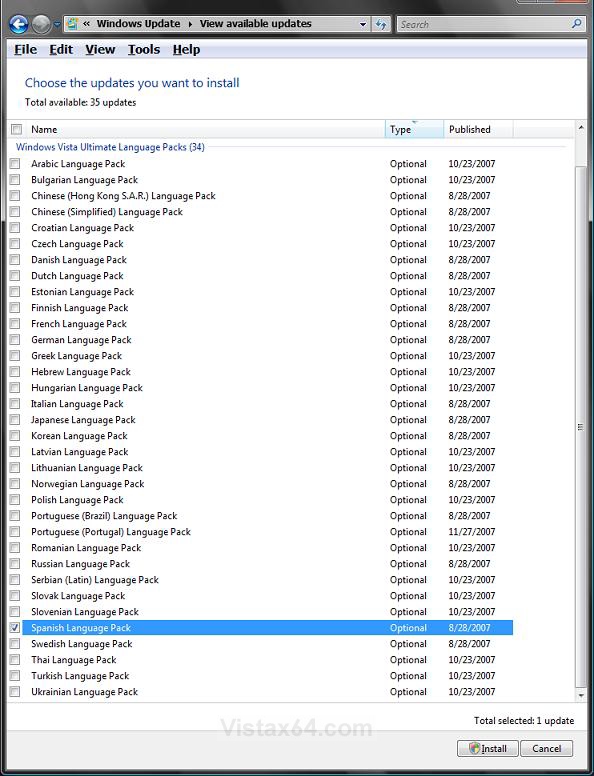Select Portuguese (Portugal) Language Pack row

pos(267,532)
